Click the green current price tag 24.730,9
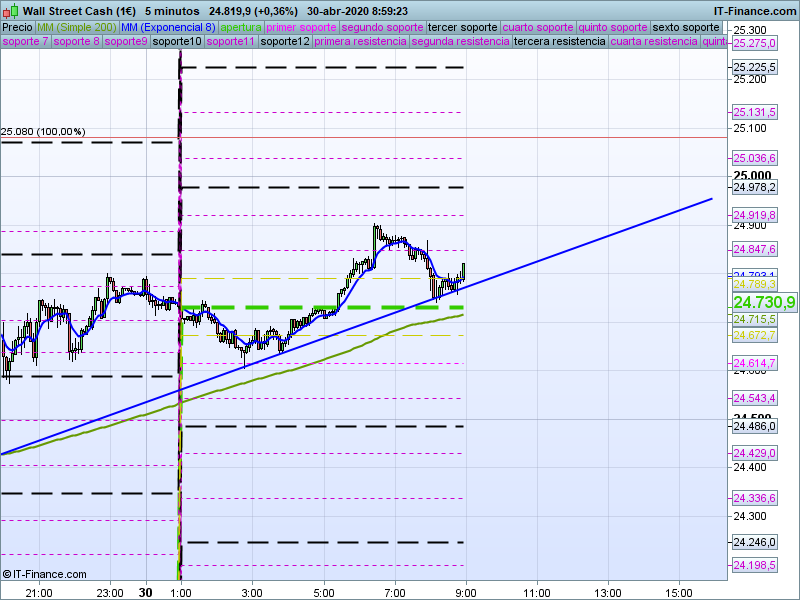Image resolution: width=800 pixels, height=600 pixels. [x=764, y=302]
